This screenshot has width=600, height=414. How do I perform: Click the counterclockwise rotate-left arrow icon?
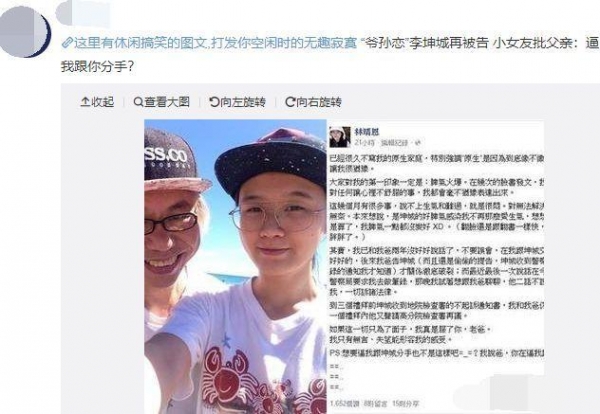click(214, 102)
